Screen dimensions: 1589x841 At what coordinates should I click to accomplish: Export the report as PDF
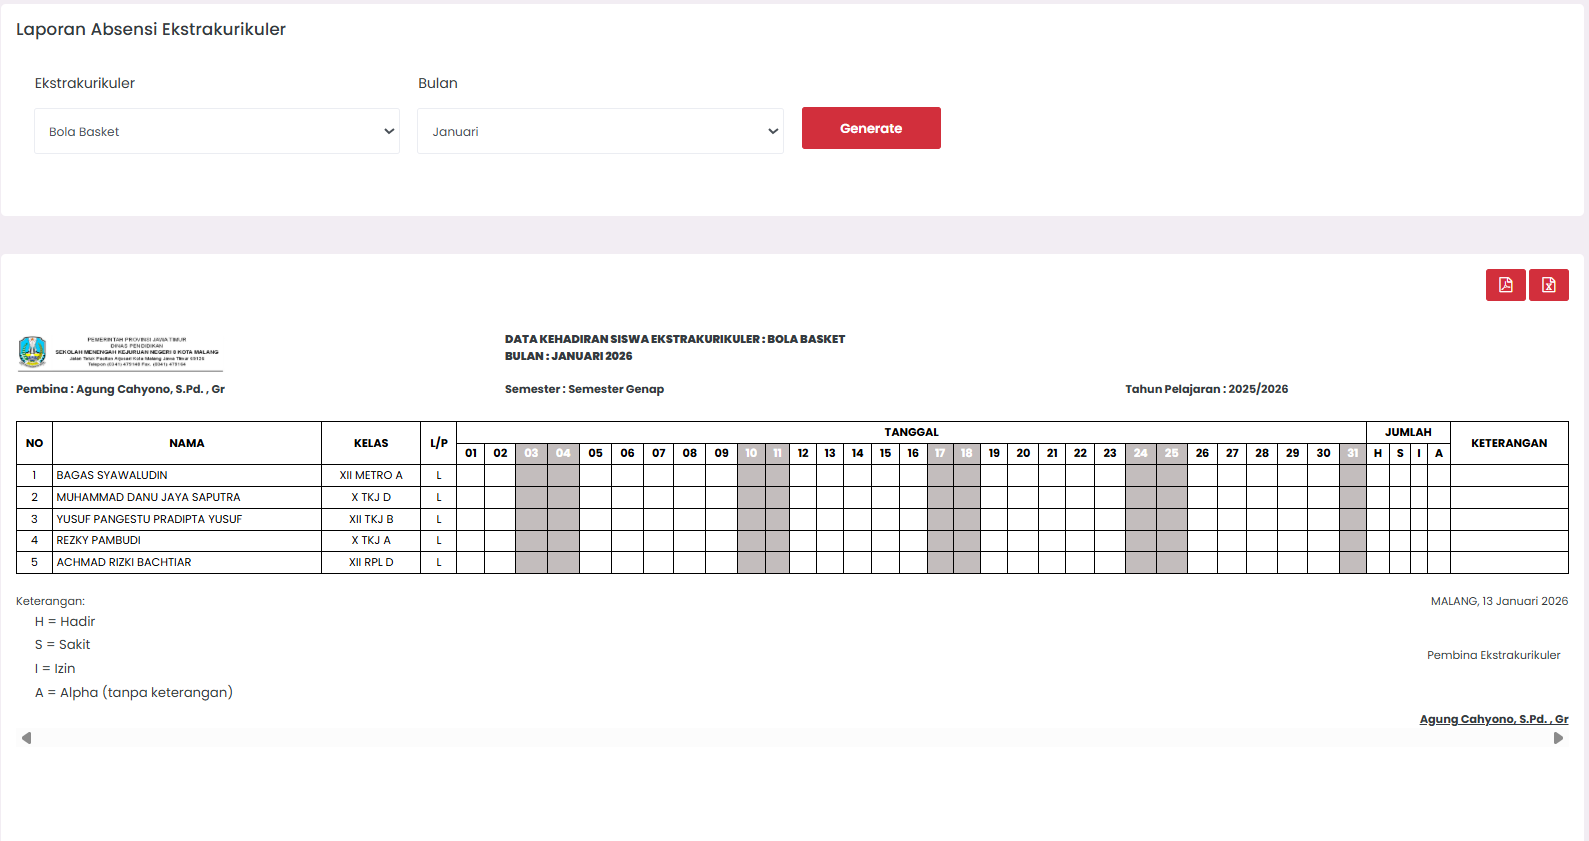pyautogui.click(x=1505, y=285)
